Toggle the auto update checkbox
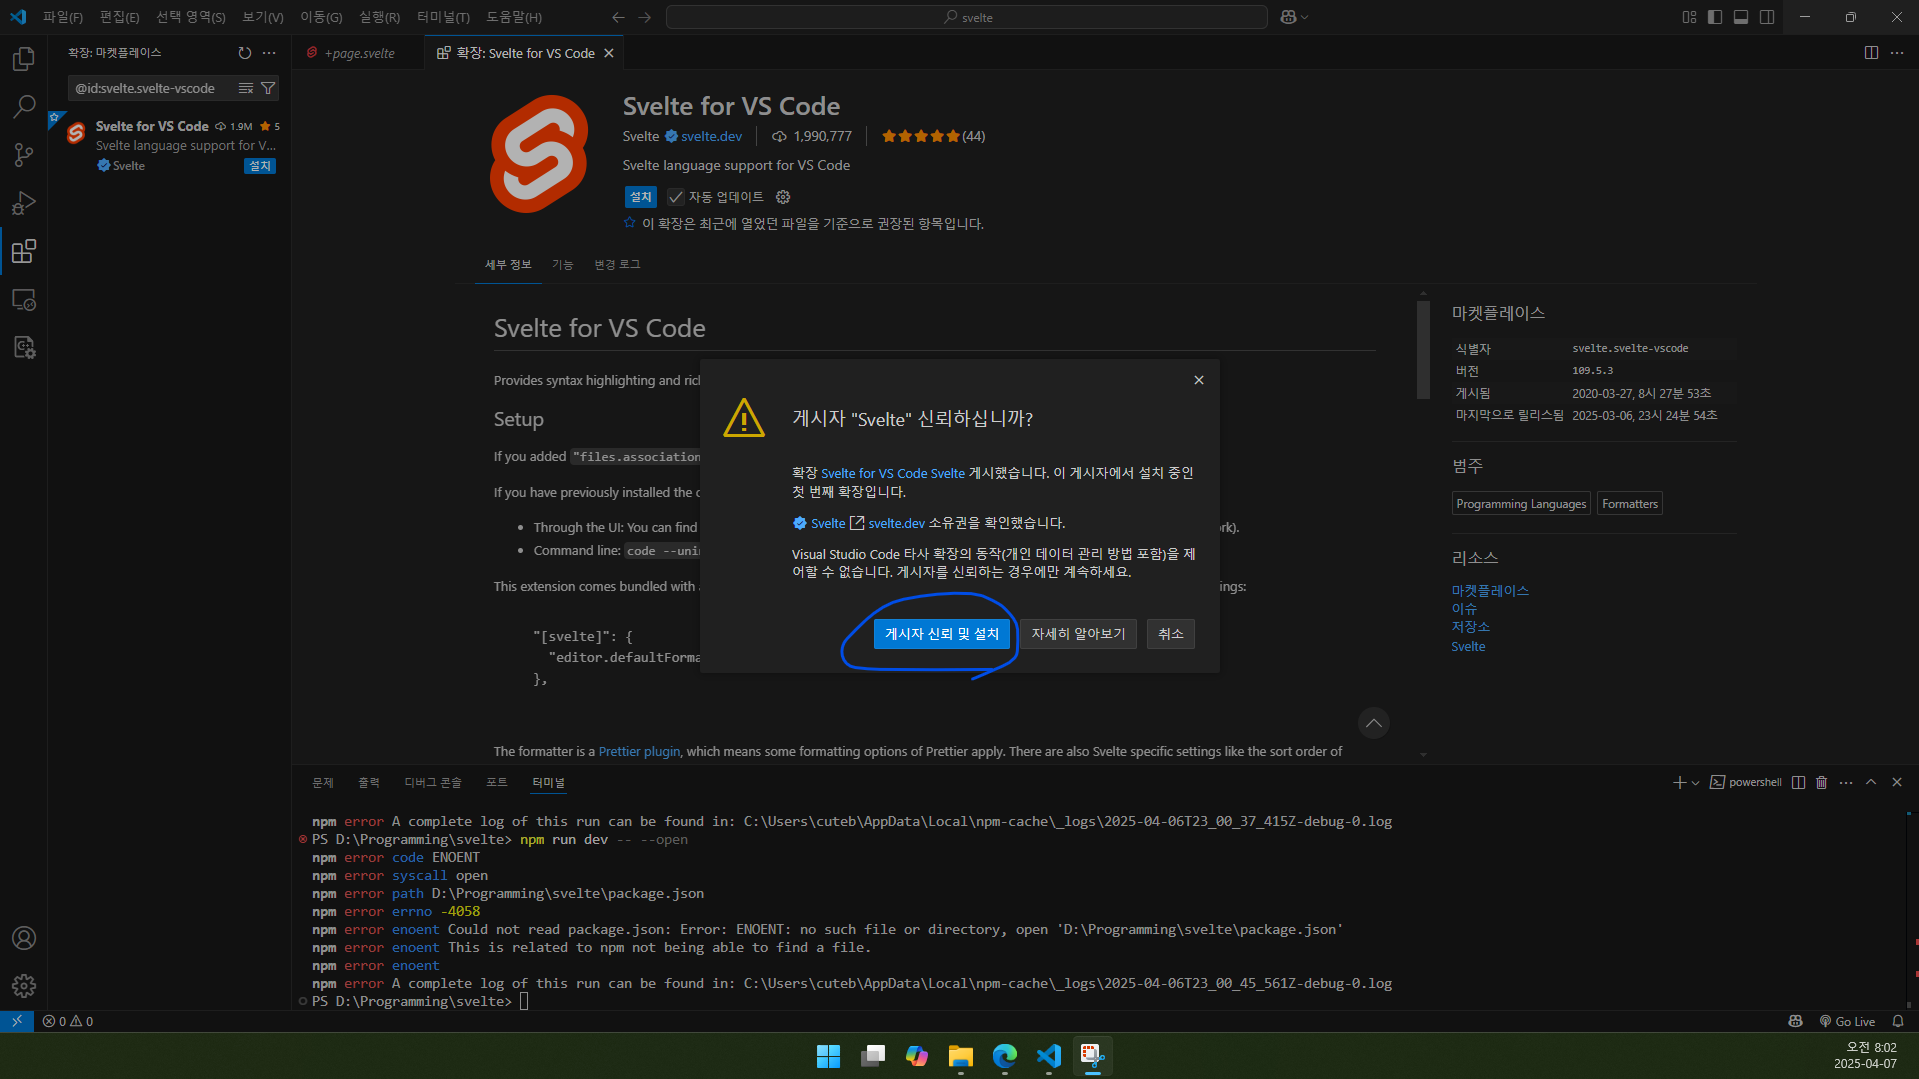This screenshot has height=1079, width=1919. pos(676,197)
